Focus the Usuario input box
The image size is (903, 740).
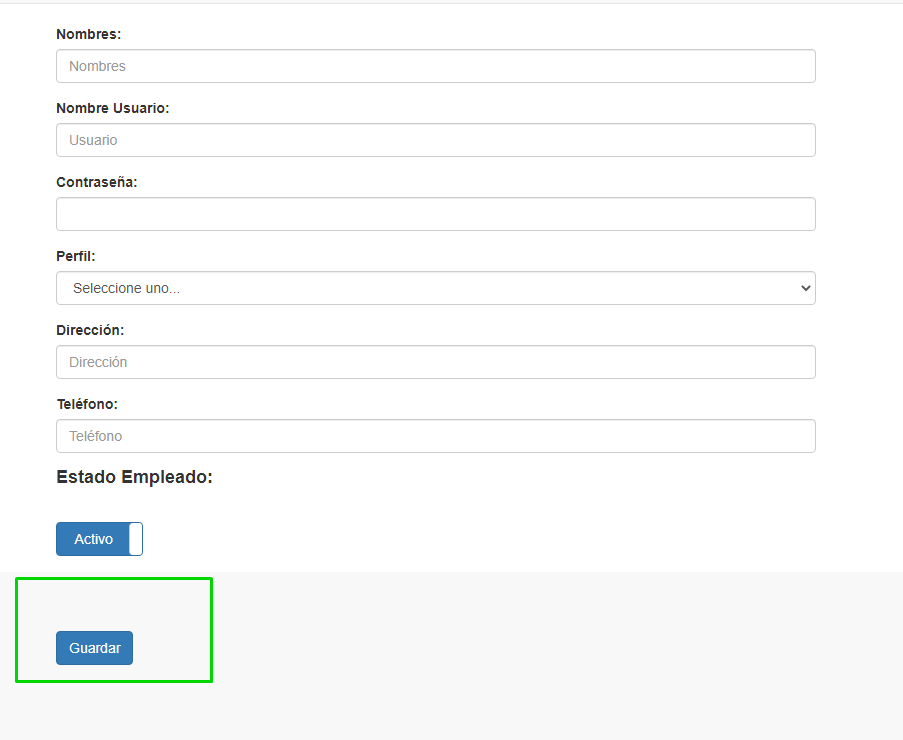(x=435, y=140)
